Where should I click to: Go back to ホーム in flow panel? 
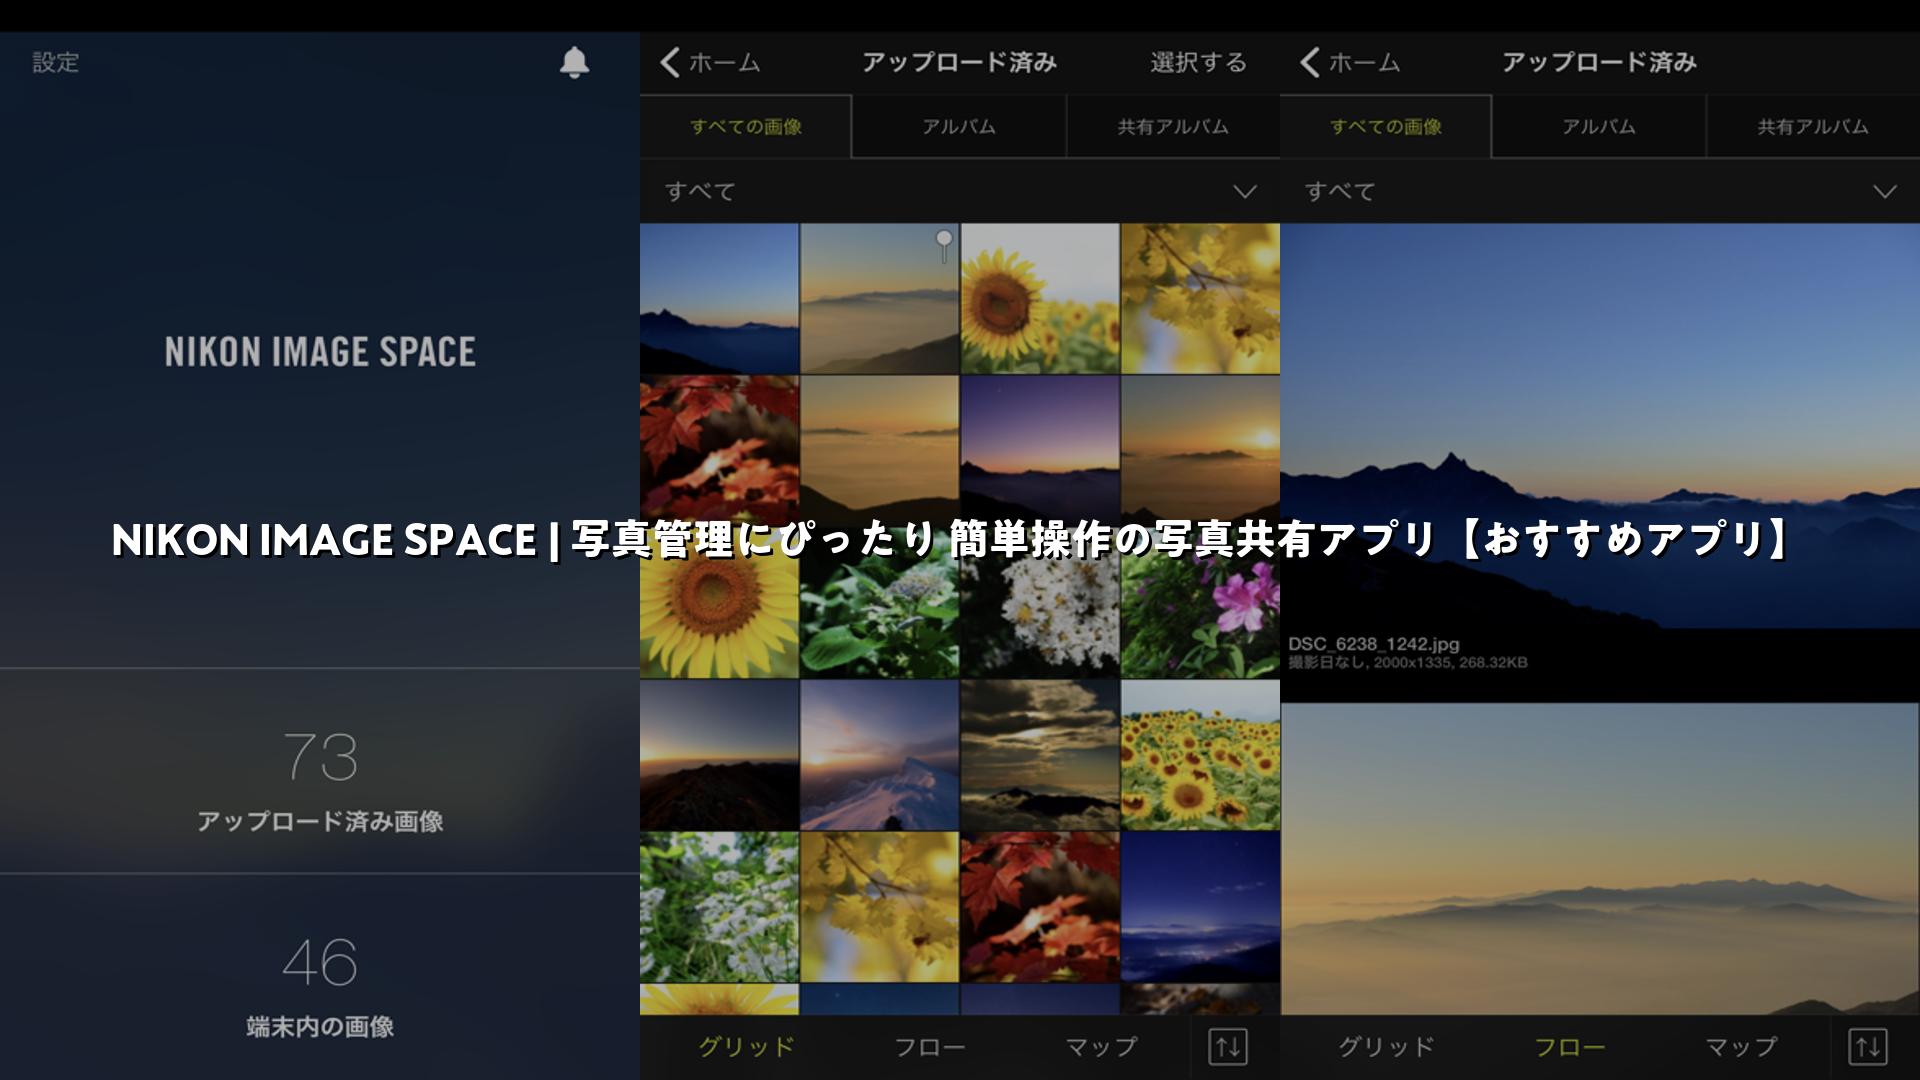click(x=1350, y=62)
